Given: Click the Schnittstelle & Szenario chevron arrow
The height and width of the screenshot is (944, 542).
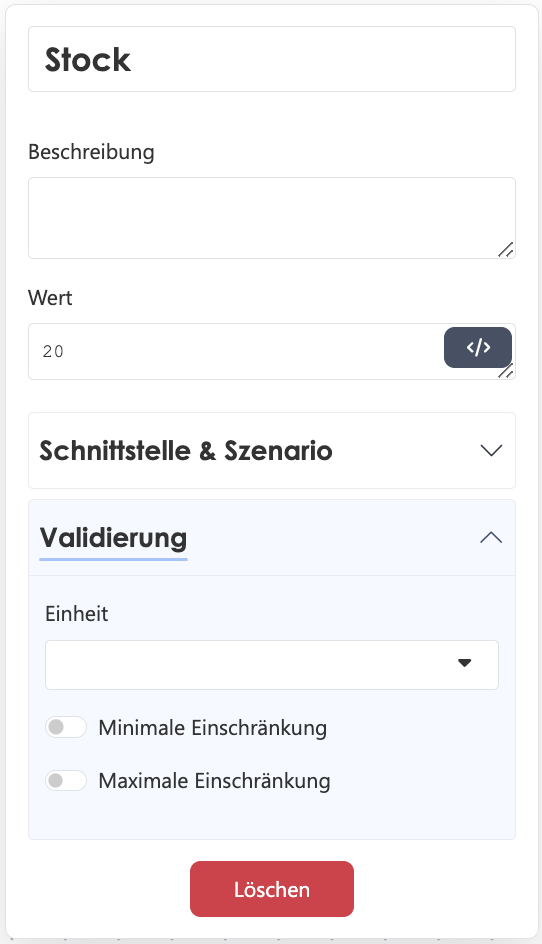Looking at the screenshot, I should pyautogui.click(x=491, y=450).
